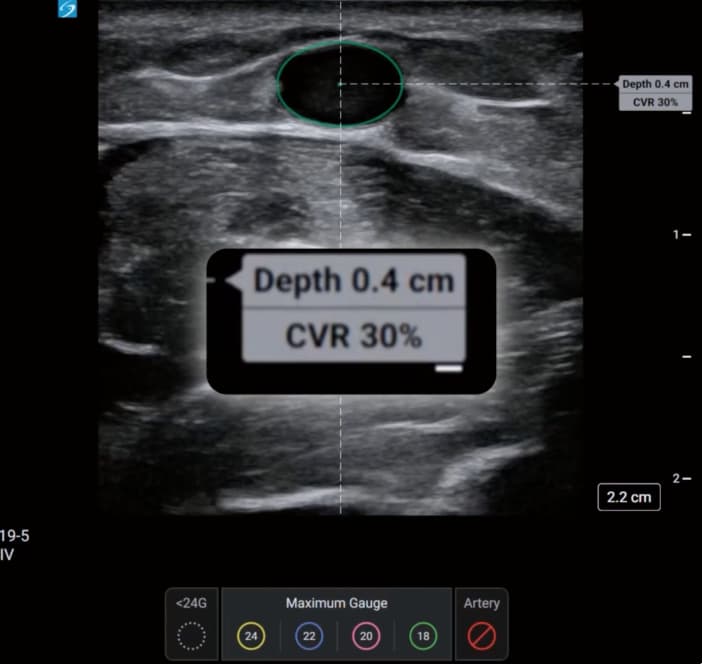
Task: Click the center of the dark vessel lumen
Action: click(x=340, y=85)
